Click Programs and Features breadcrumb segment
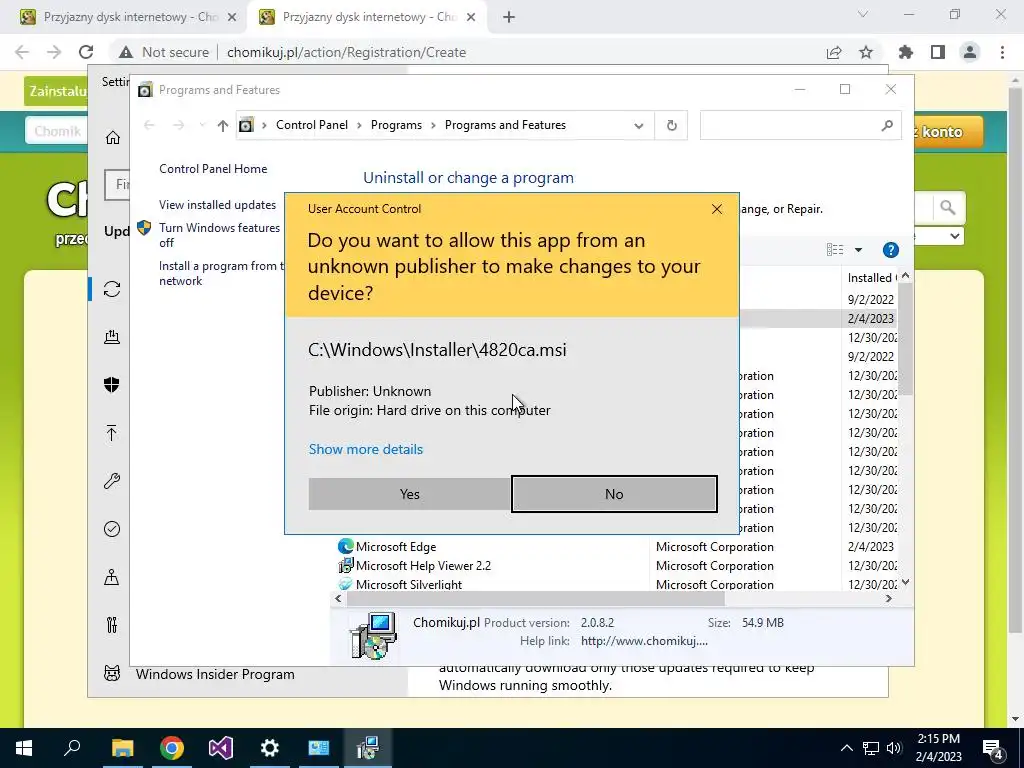This screenshot has width=1024, height=768. click(505, 125)
